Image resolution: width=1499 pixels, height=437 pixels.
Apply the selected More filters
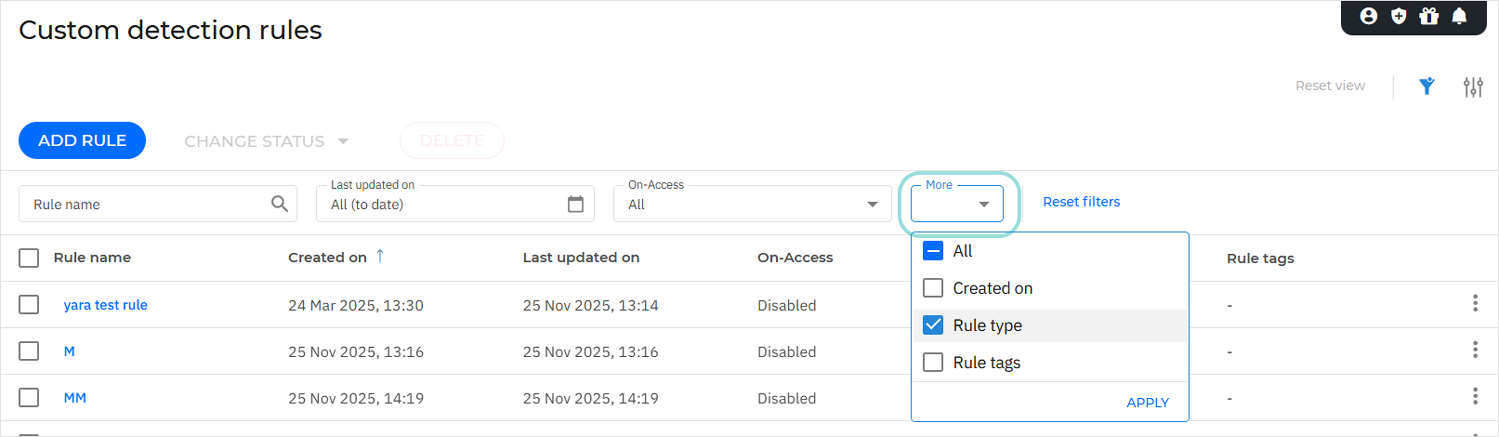pyautogui.click(x=1147, y=402)
